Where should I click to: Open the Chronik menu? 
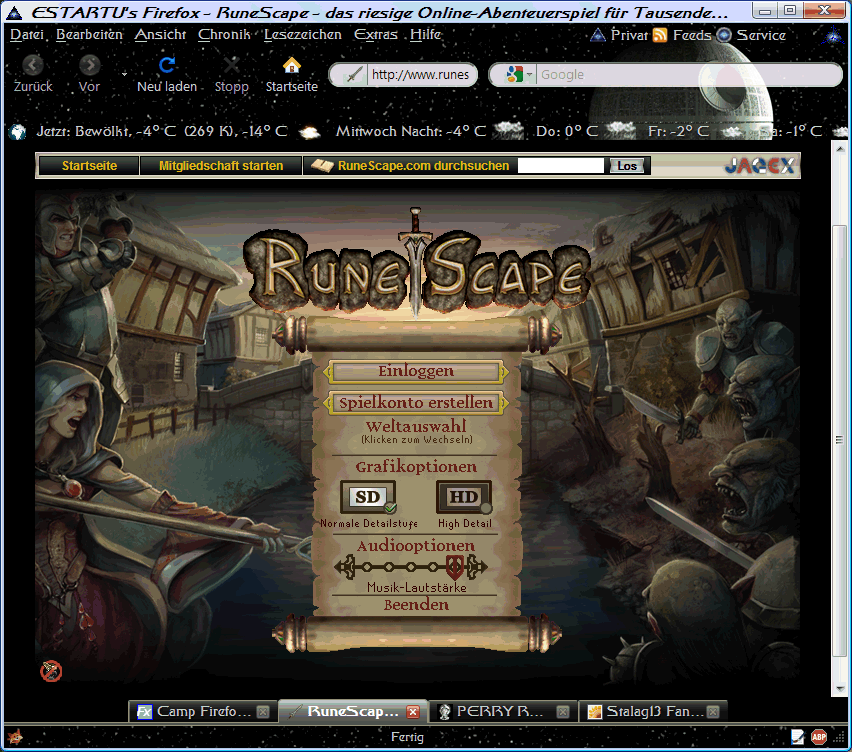[x=224, y=35]
